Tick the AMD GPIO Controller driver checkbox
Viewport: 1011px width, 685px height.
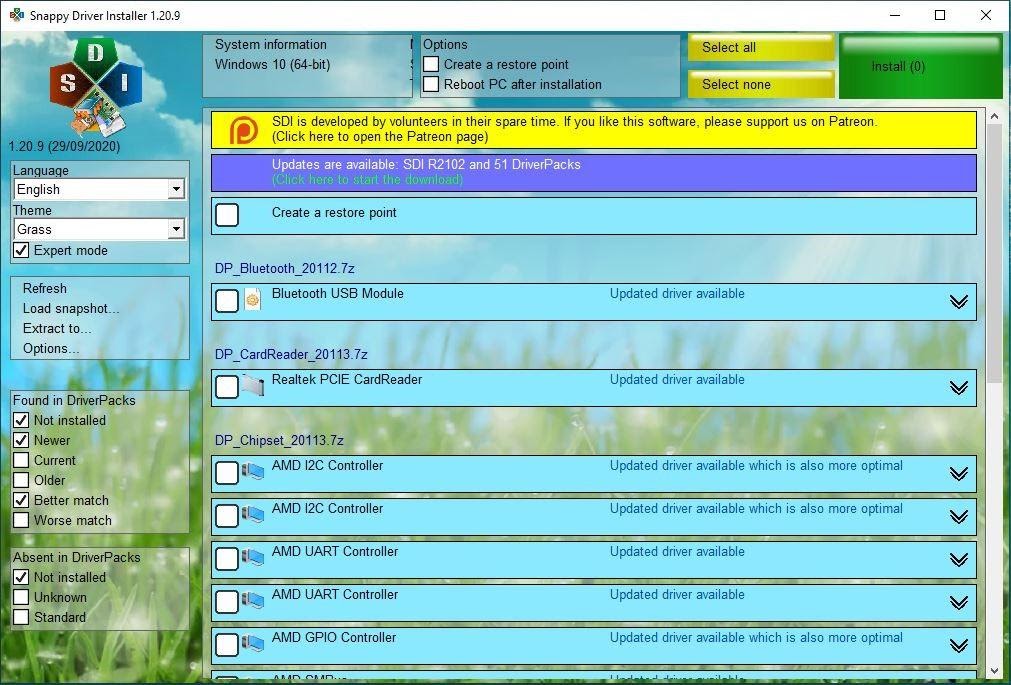click(227, 644)
